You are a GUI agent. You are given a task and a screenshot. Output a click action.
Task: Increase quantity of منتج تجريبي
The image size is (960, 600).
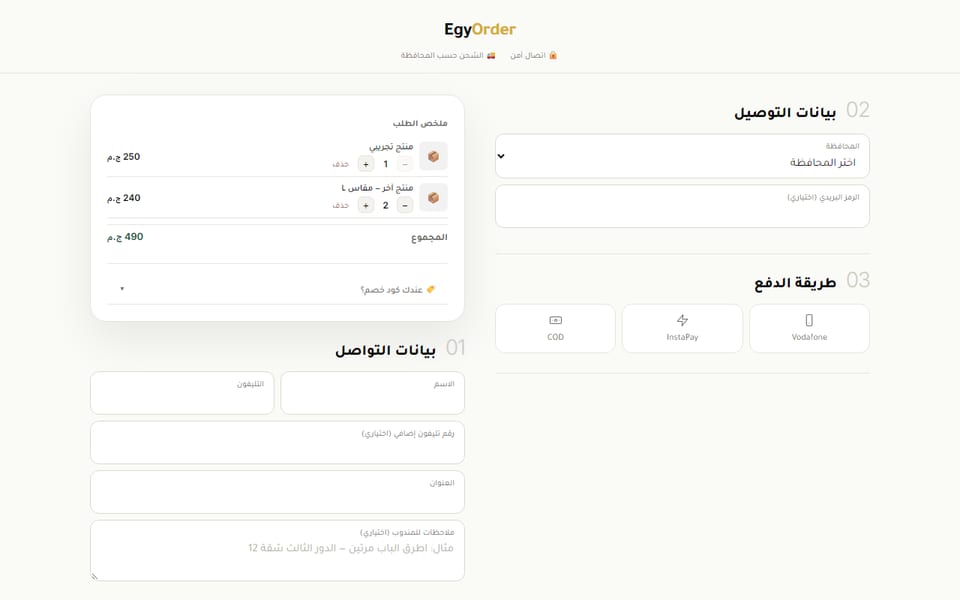[x=366, y=164]
